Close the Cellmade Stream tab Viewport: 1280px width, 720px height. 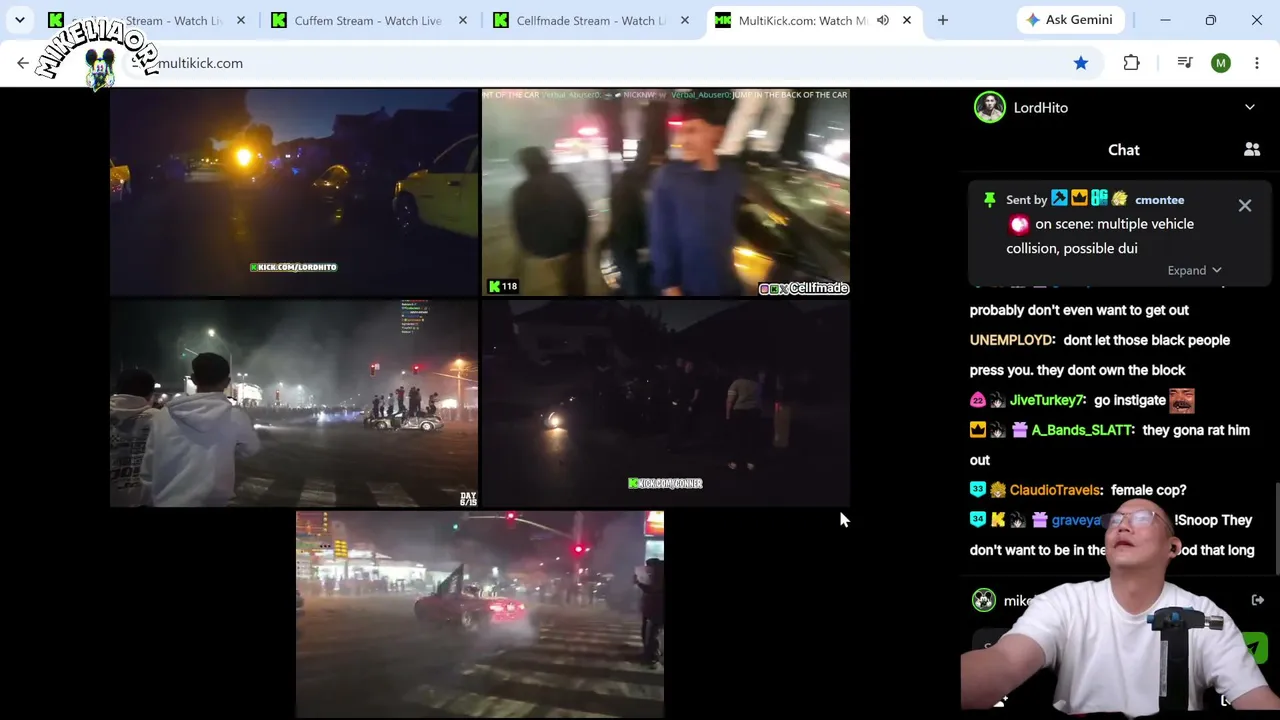coord(684,20)
